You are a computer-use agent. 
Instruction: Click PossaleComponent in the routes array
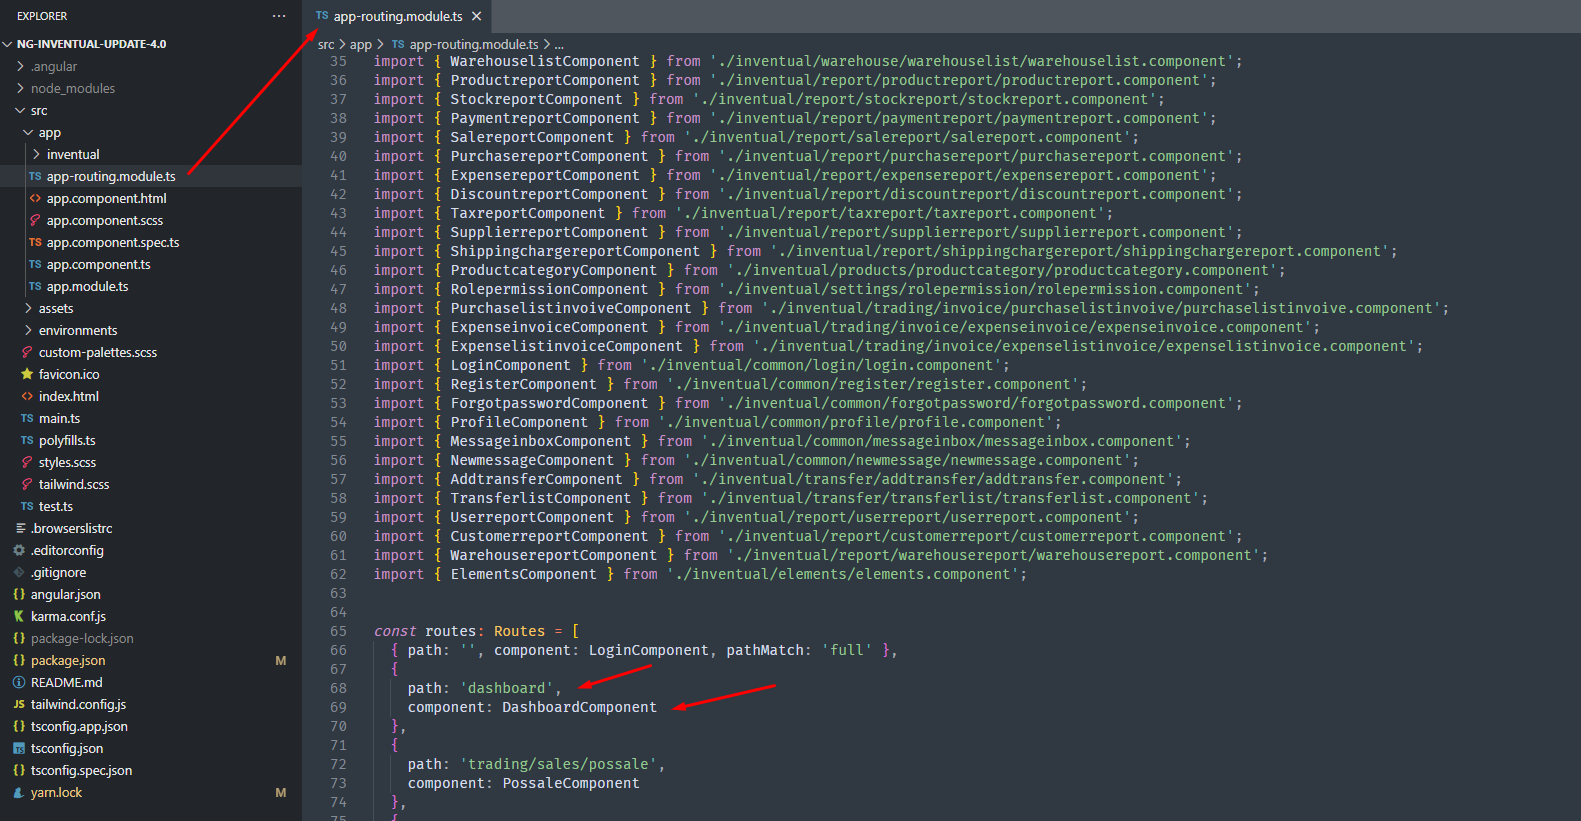570,783
